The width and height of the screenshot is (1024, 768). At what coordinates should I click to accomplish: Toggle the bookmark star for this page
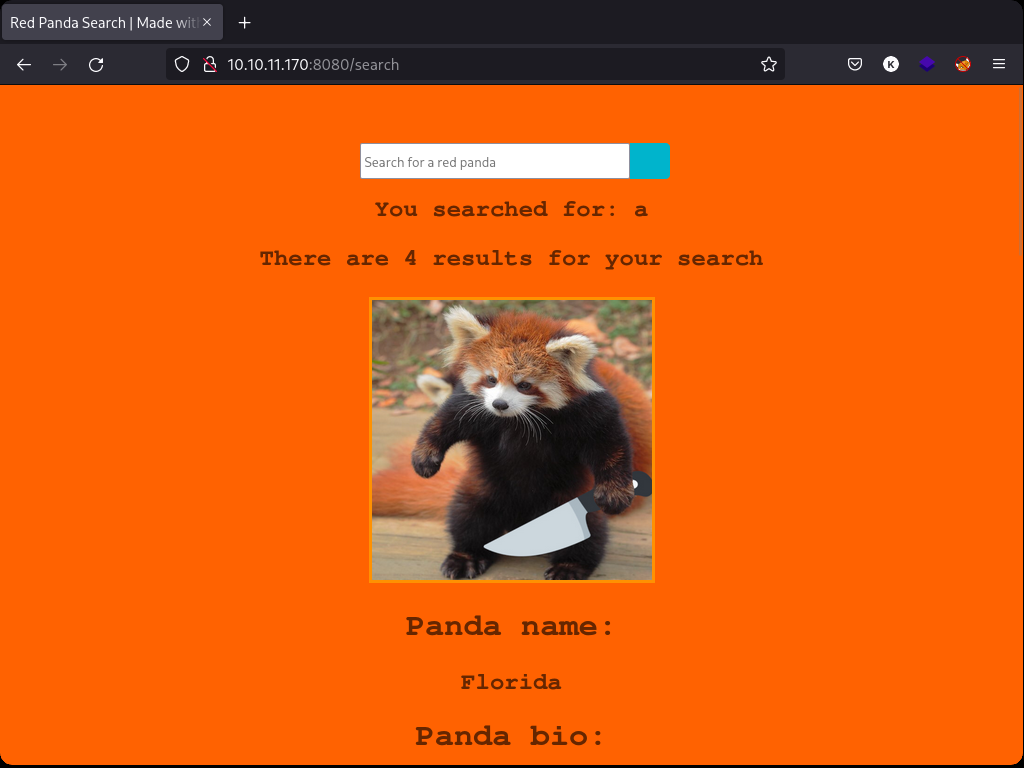pyautogui.click(x=768, y=64)
